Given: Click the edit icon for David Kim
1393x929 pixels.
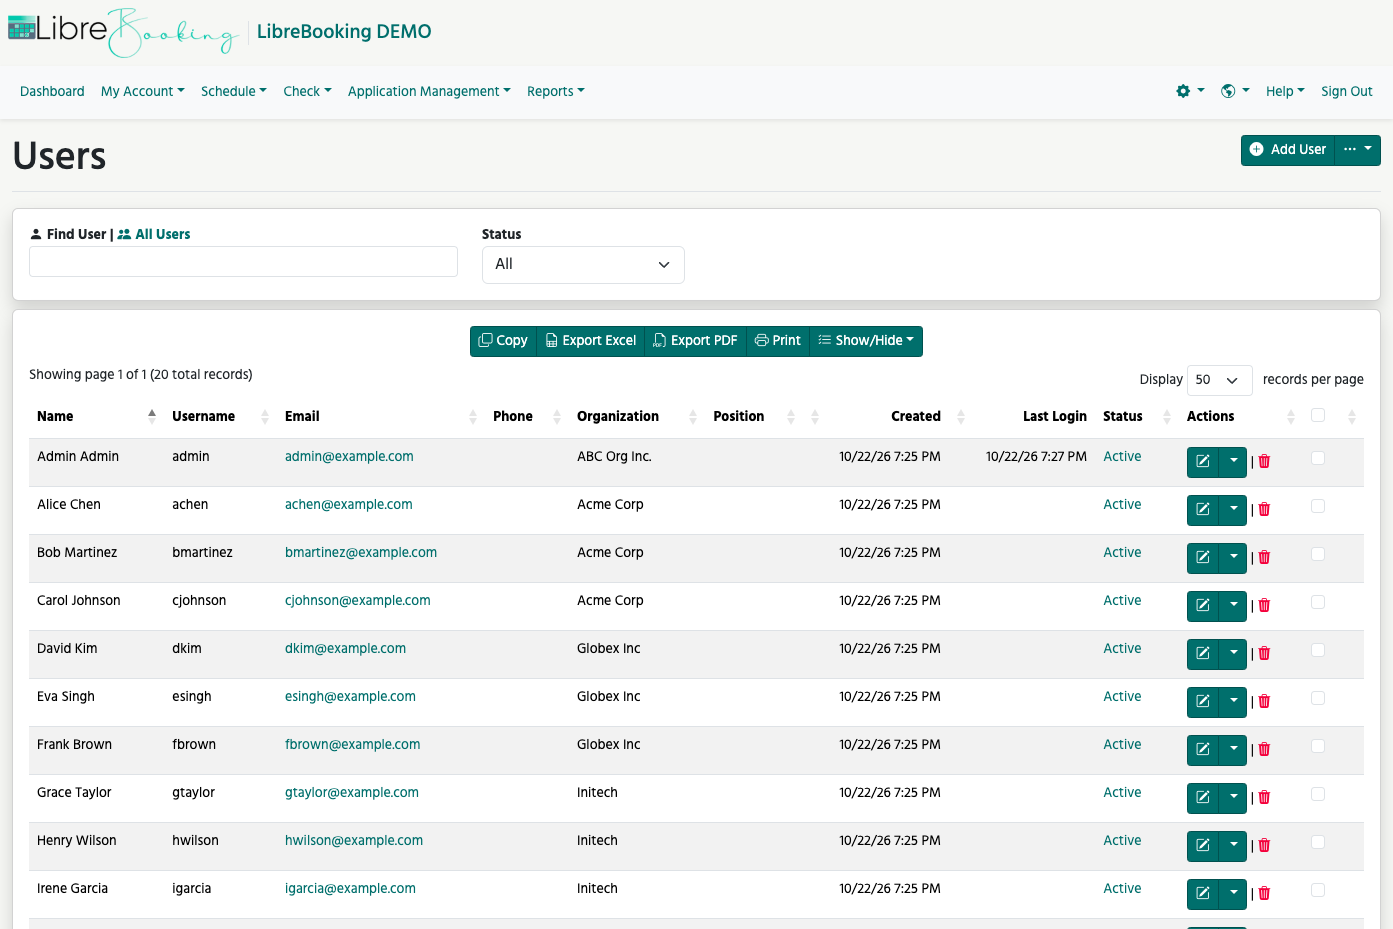Looking at the screenshot, I should click(1203, 654).
